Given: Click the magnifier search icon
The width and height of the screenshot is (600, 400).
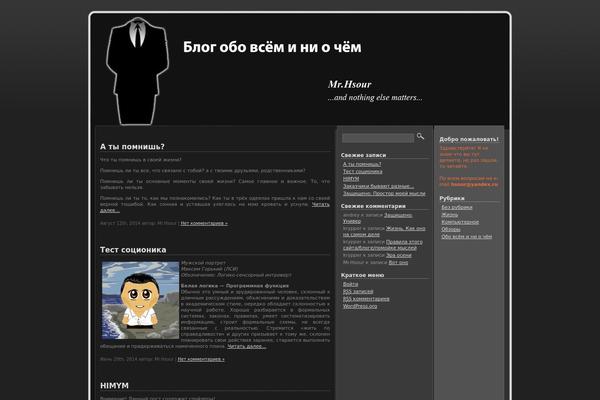Looking at the screenshot, I should (420, 136).
